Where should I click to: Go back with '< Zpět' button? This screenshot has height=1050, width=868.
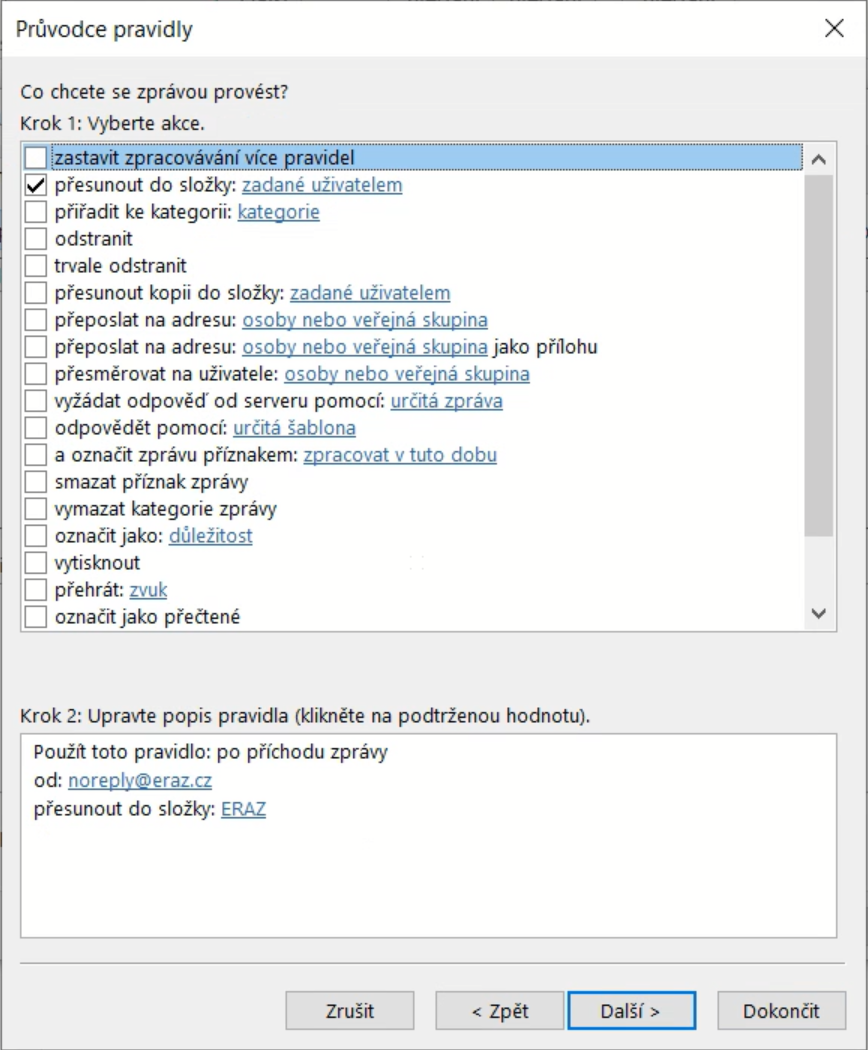[500, 1011]
